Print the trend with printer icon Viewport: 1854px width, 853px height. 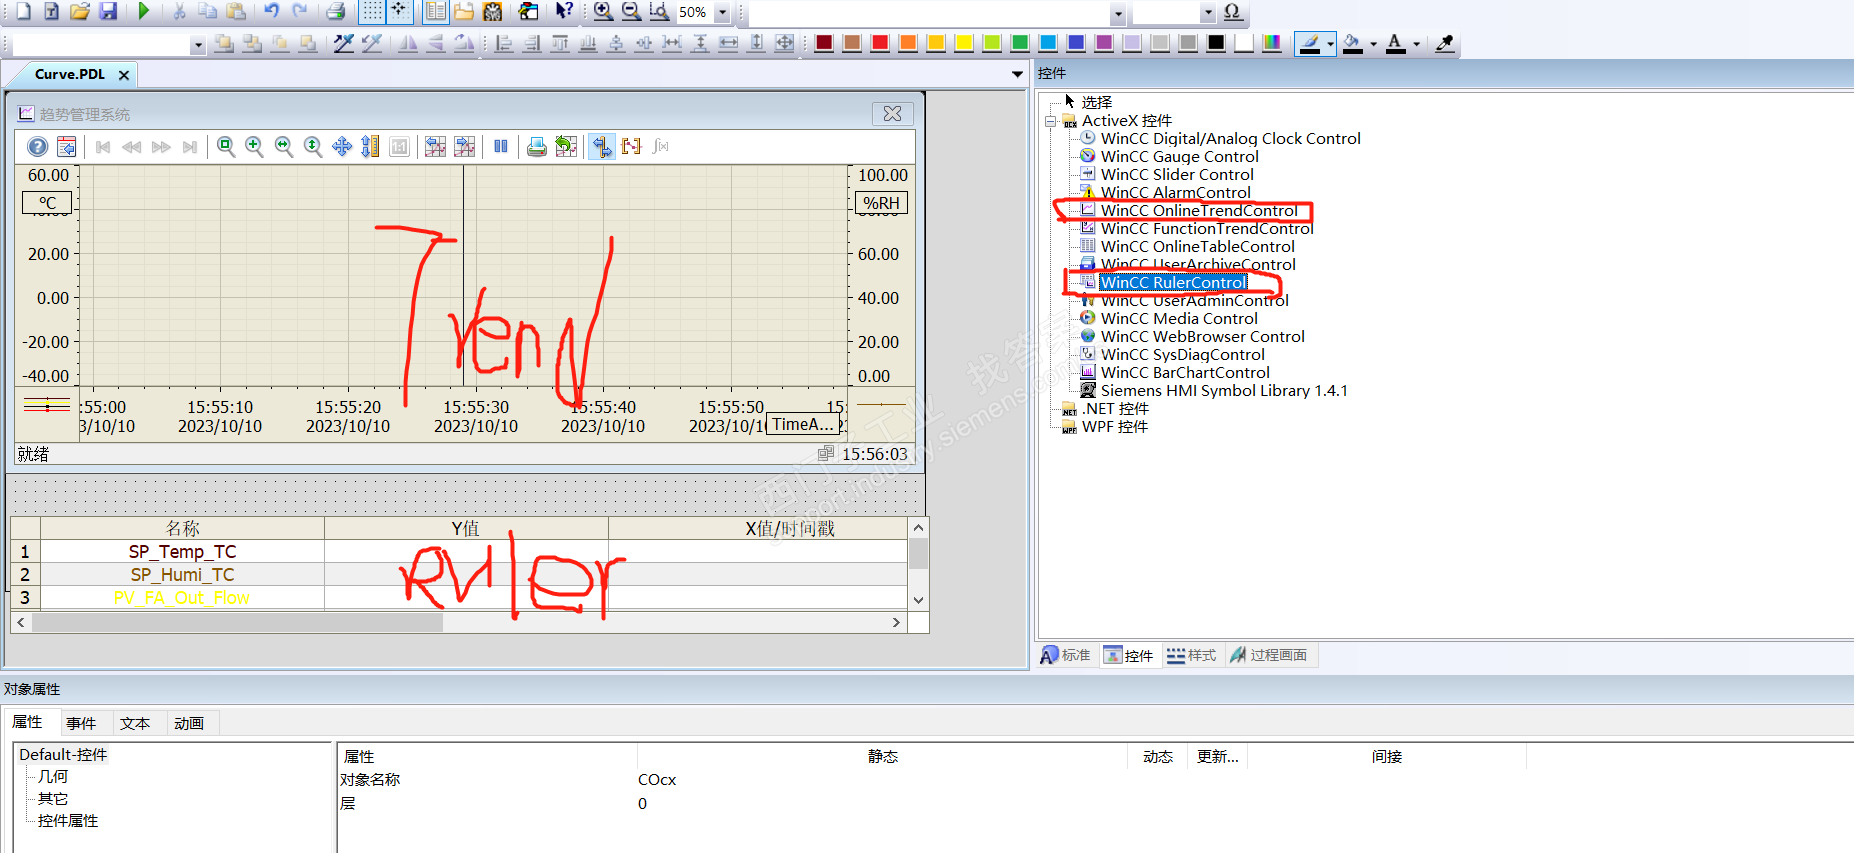(537, 146)
